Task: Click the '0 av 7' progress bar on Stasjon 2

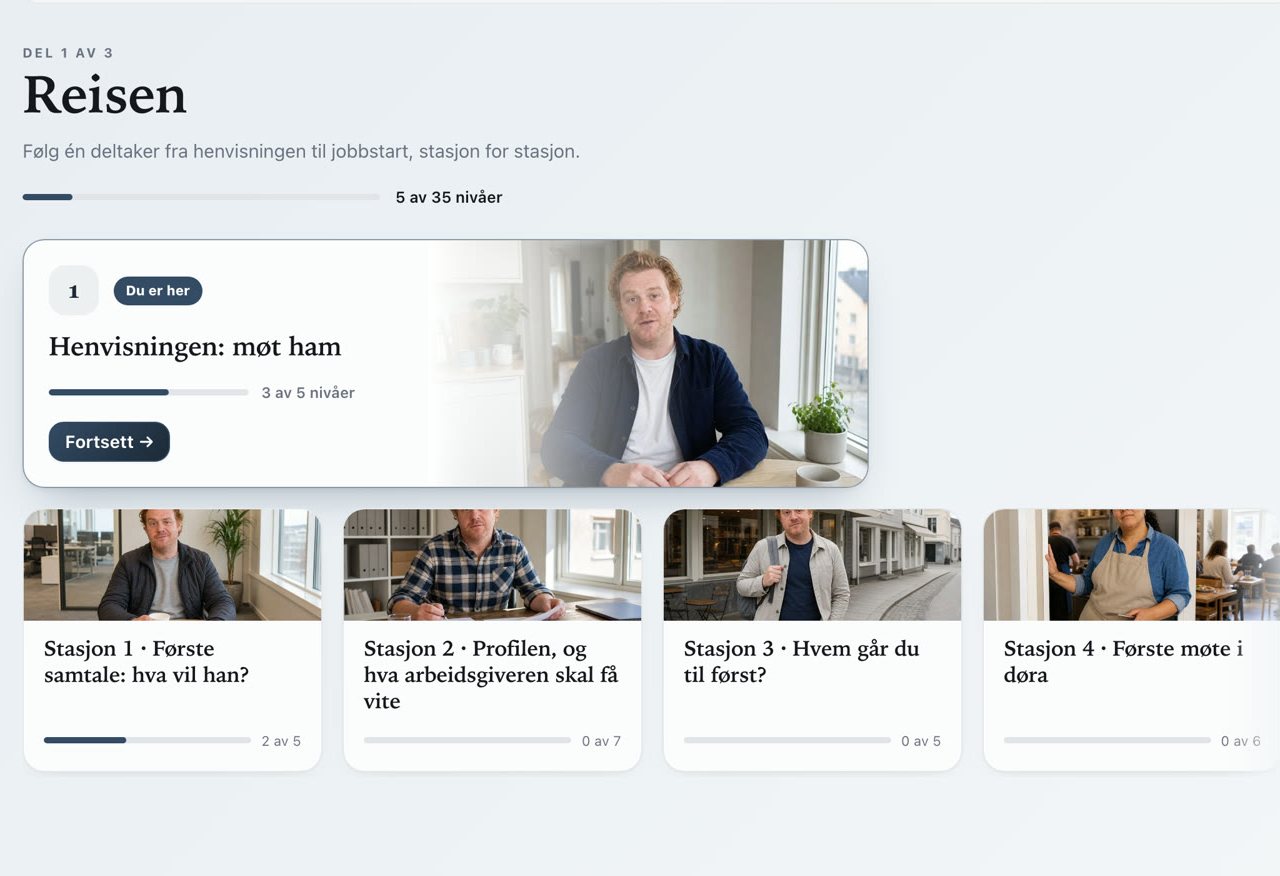Action: coord(467,740)
